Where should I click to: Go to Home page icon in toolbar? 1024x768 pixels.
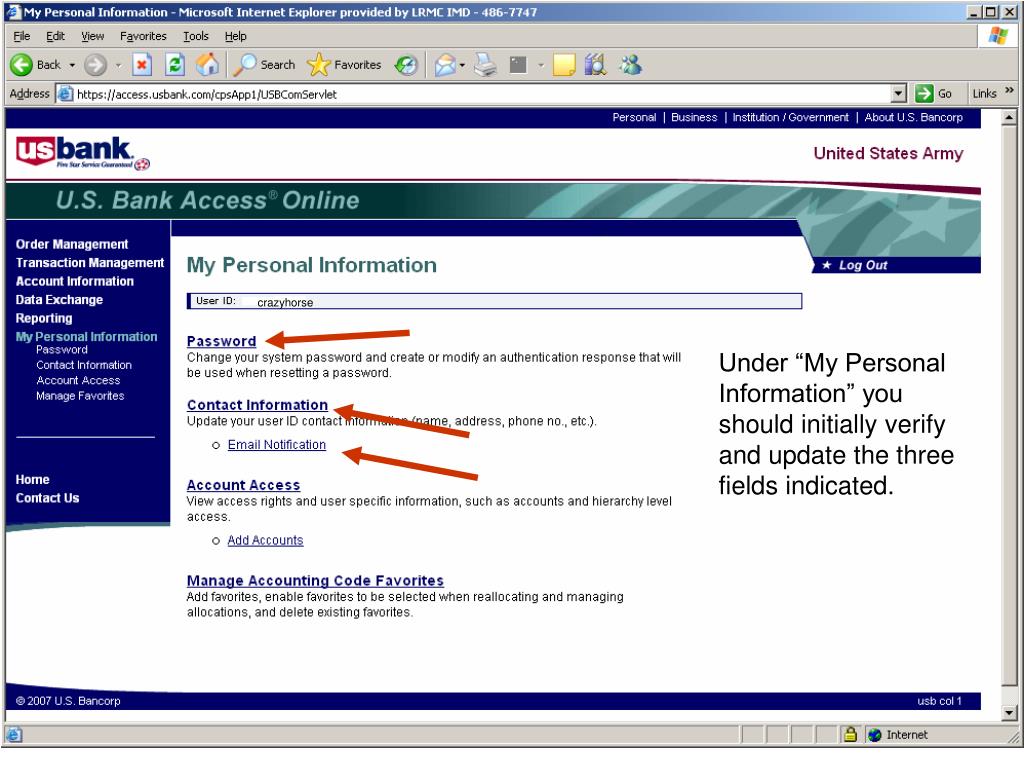208,64
